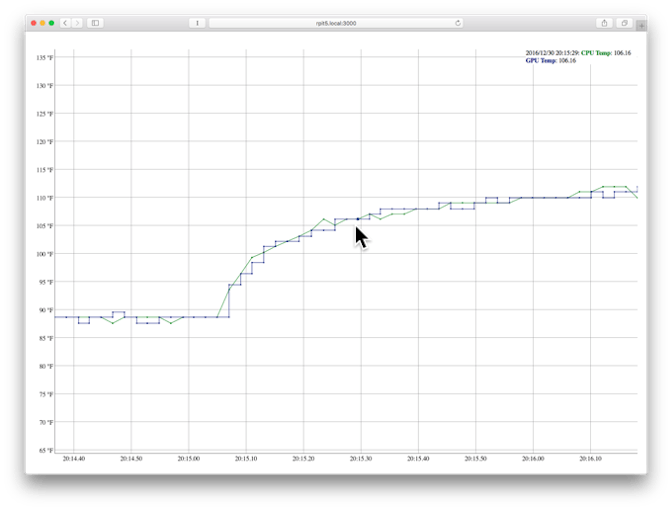This screenshot has height=510, width=672.
Task: Click the GPU Temp legend label
Action: pos(541,60)
